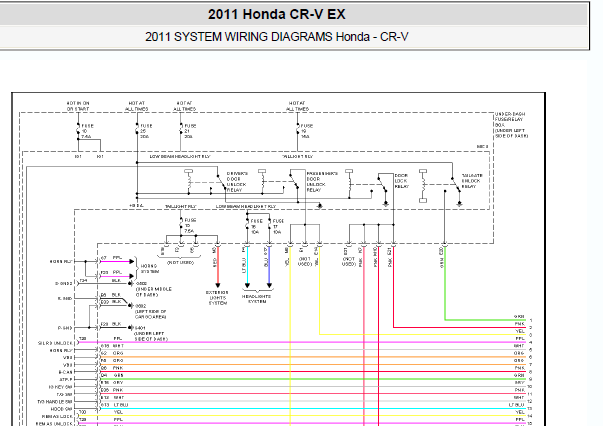
Task: Click the 'E12 WHT' wire label
Action: pyautogui.click(x=112, y=397)
